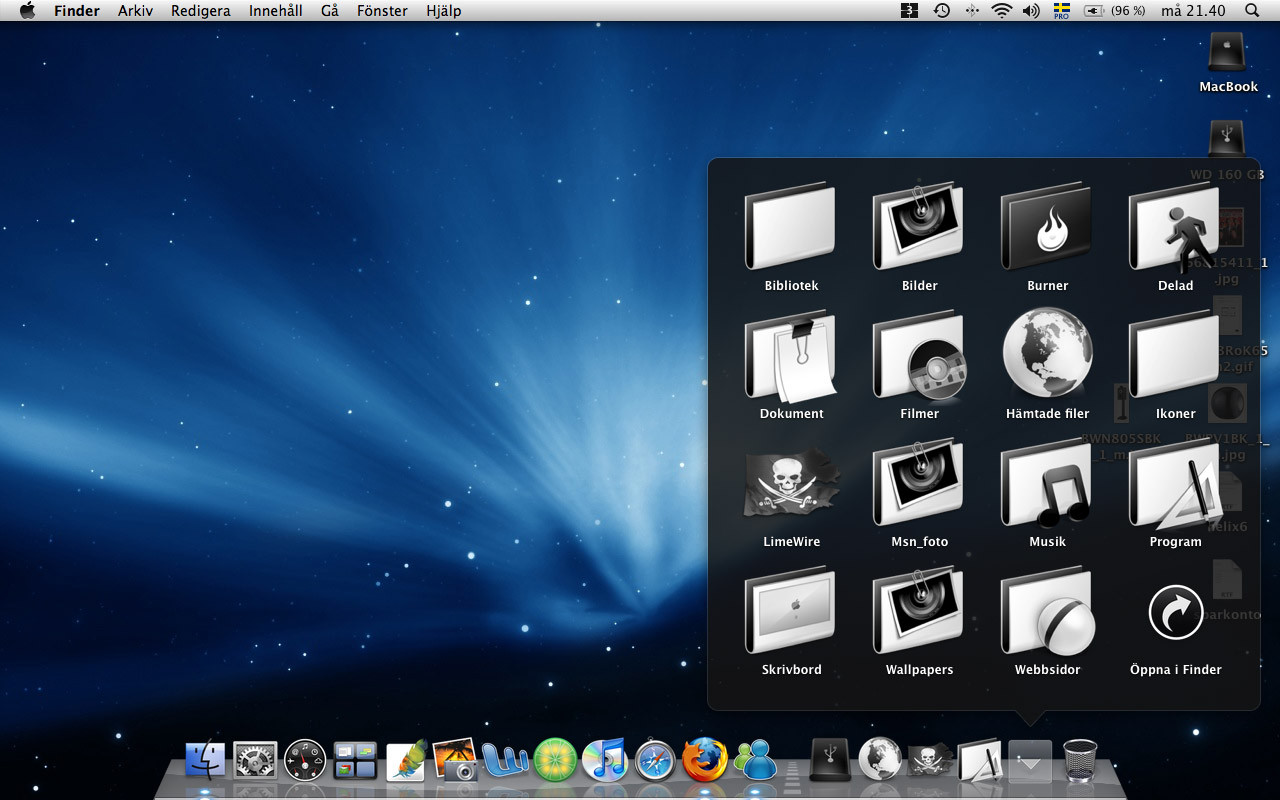The height and width of the screenshot is (800, 1280).
Task: Open the Bilder folder in the stack
Action: point(918,227)
